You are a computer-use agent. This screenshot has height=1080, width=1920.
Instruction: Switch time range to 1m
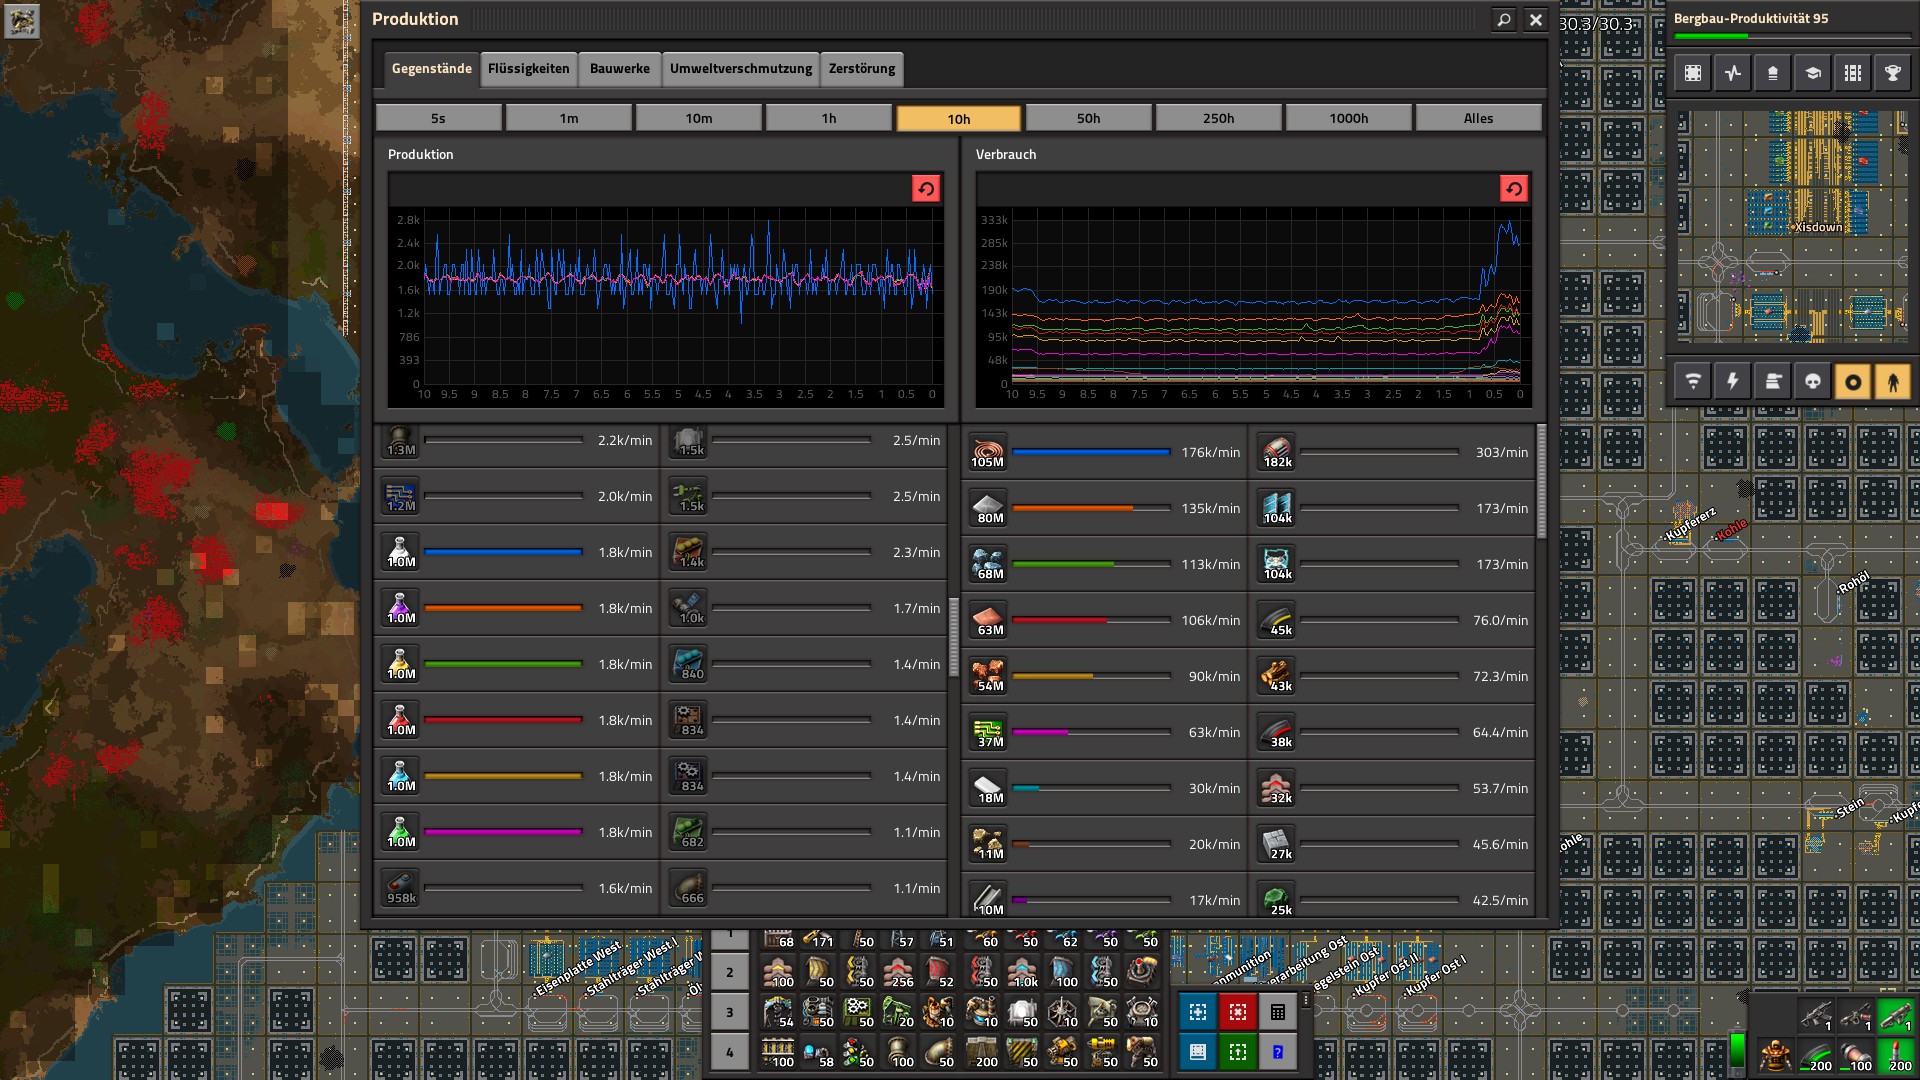(x=569, y=118)
